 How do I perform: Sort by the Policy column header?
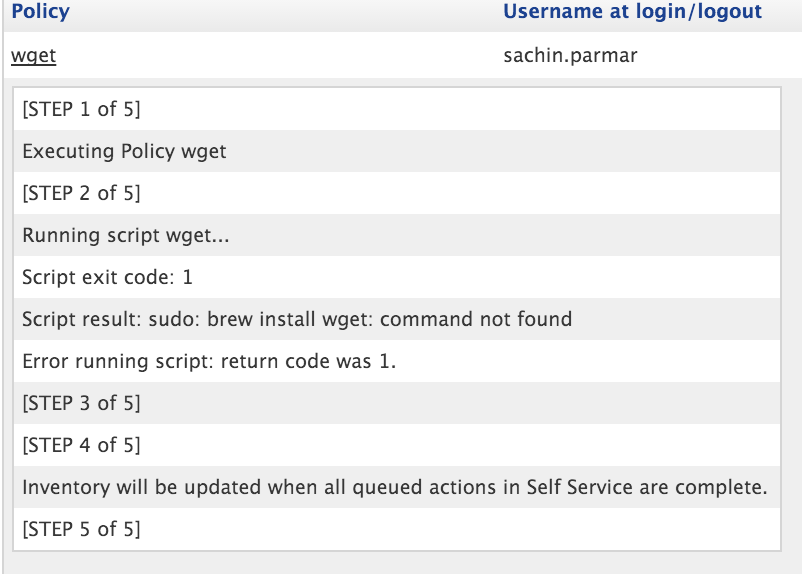40,11
